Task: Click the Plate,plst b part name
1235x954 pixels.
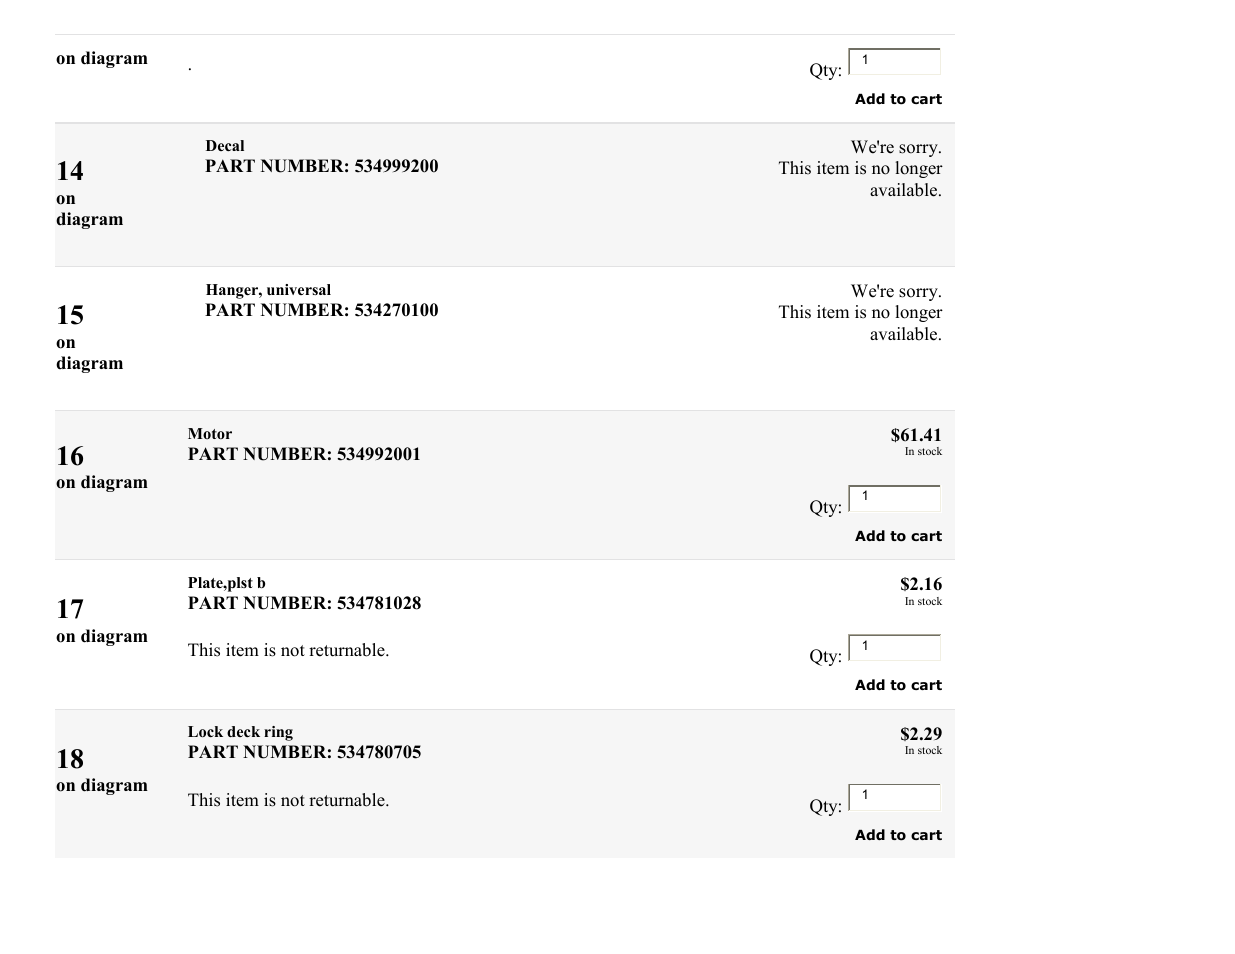Action: (x=227, y=583)
